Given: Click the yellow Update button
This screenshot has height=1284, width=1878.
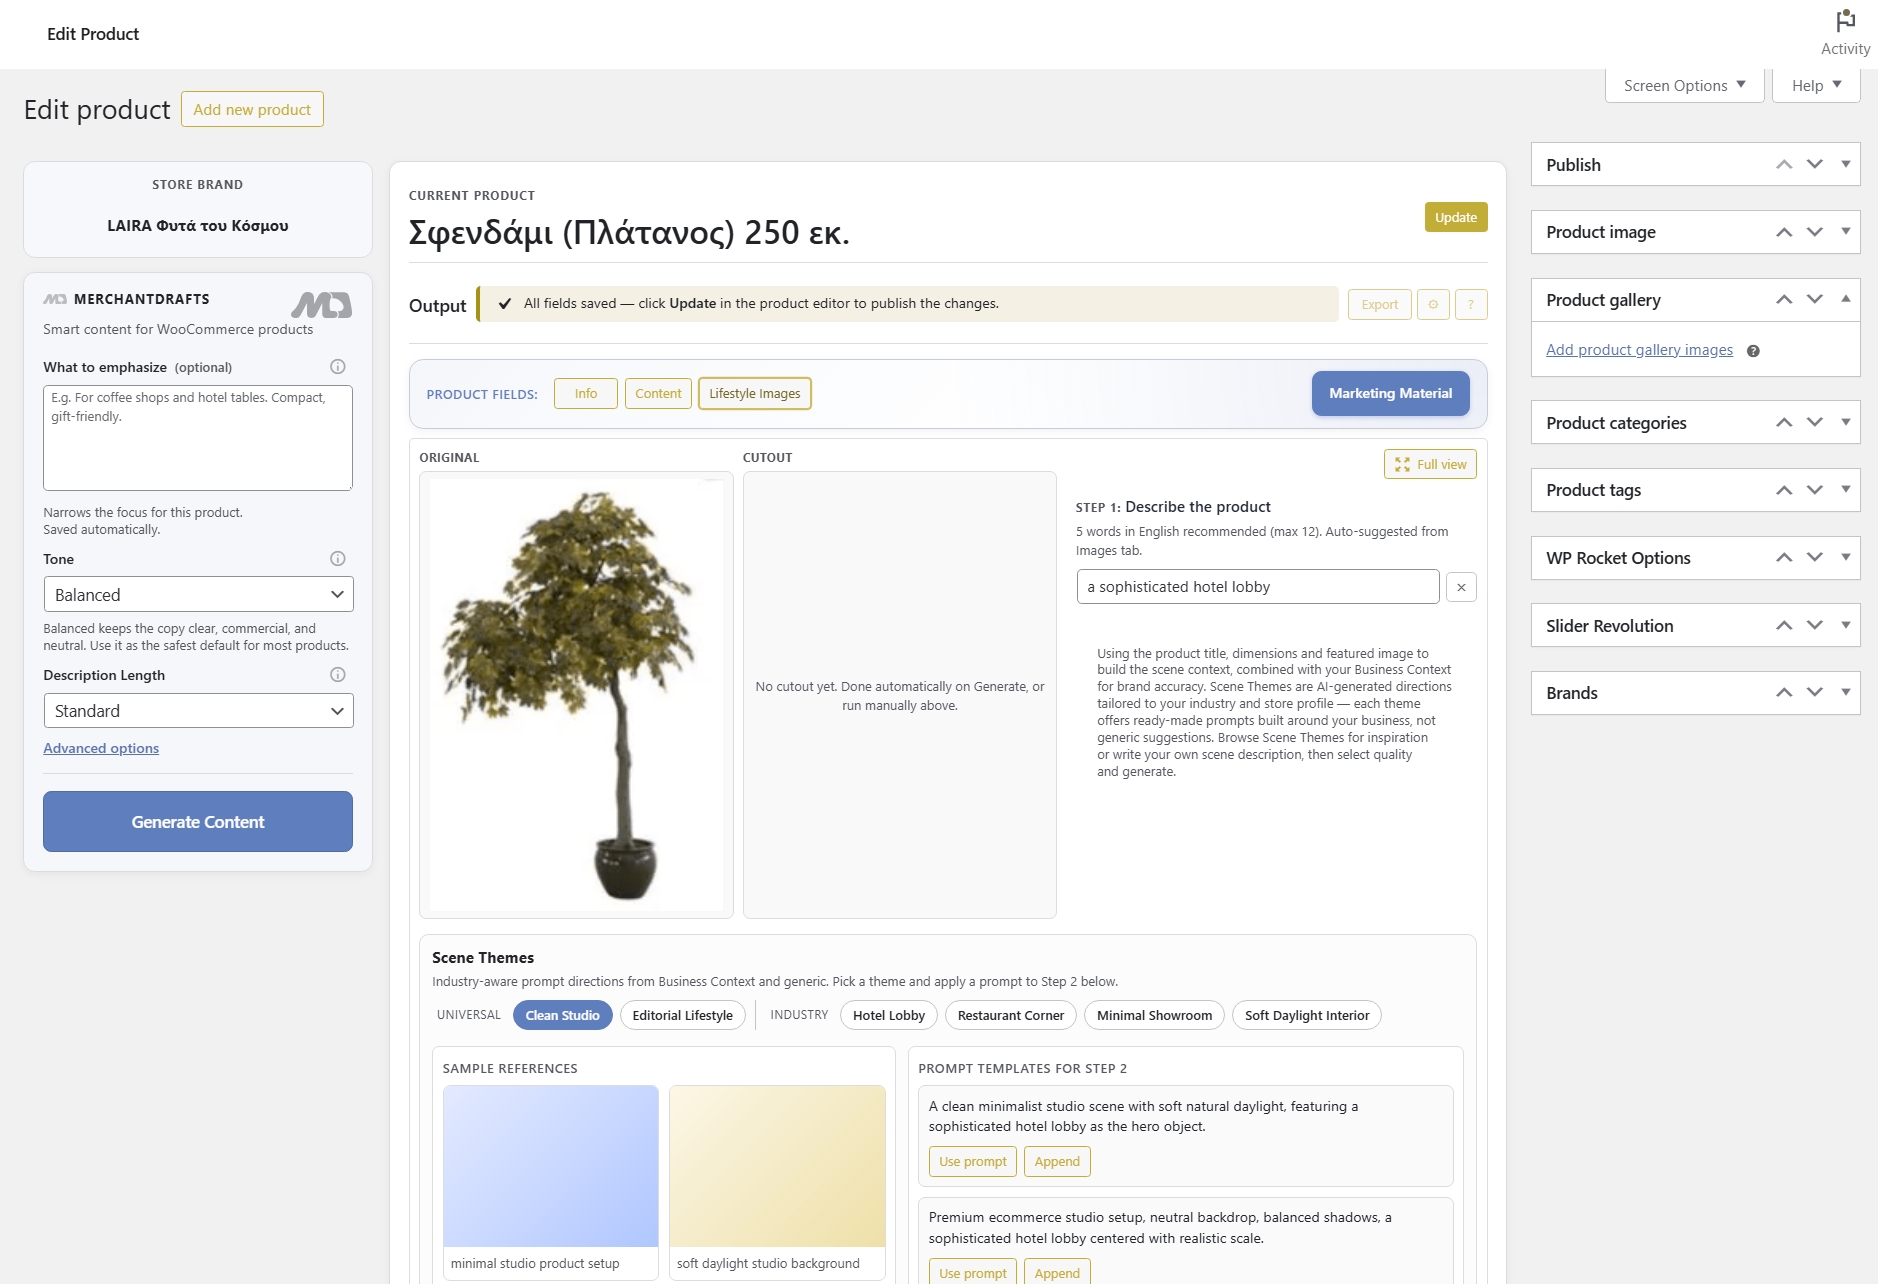Looking at the screenshot, I should pyautogui.click(x=1456, y=218).
